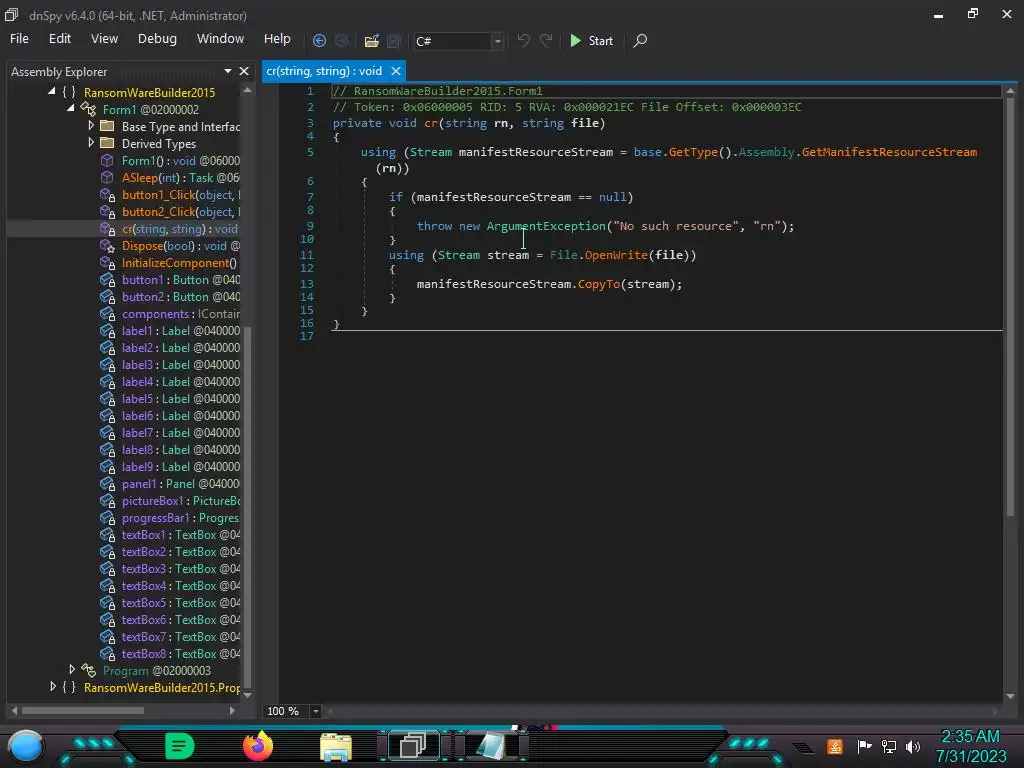Click the button1 field icon
This screenshot has height=768, width=1024.
click(x=107, y=280)
